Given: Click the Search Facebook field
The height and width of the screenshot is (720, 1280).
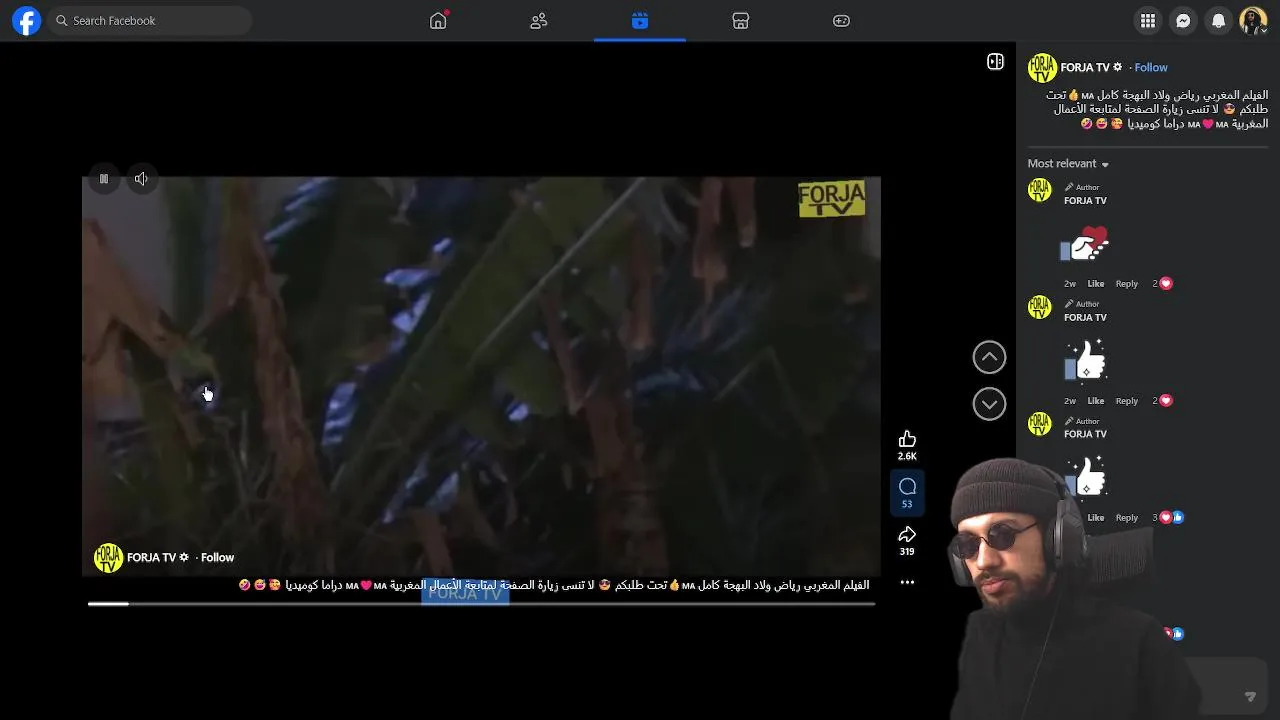Looking at the screenshot, I should point(150,20).
